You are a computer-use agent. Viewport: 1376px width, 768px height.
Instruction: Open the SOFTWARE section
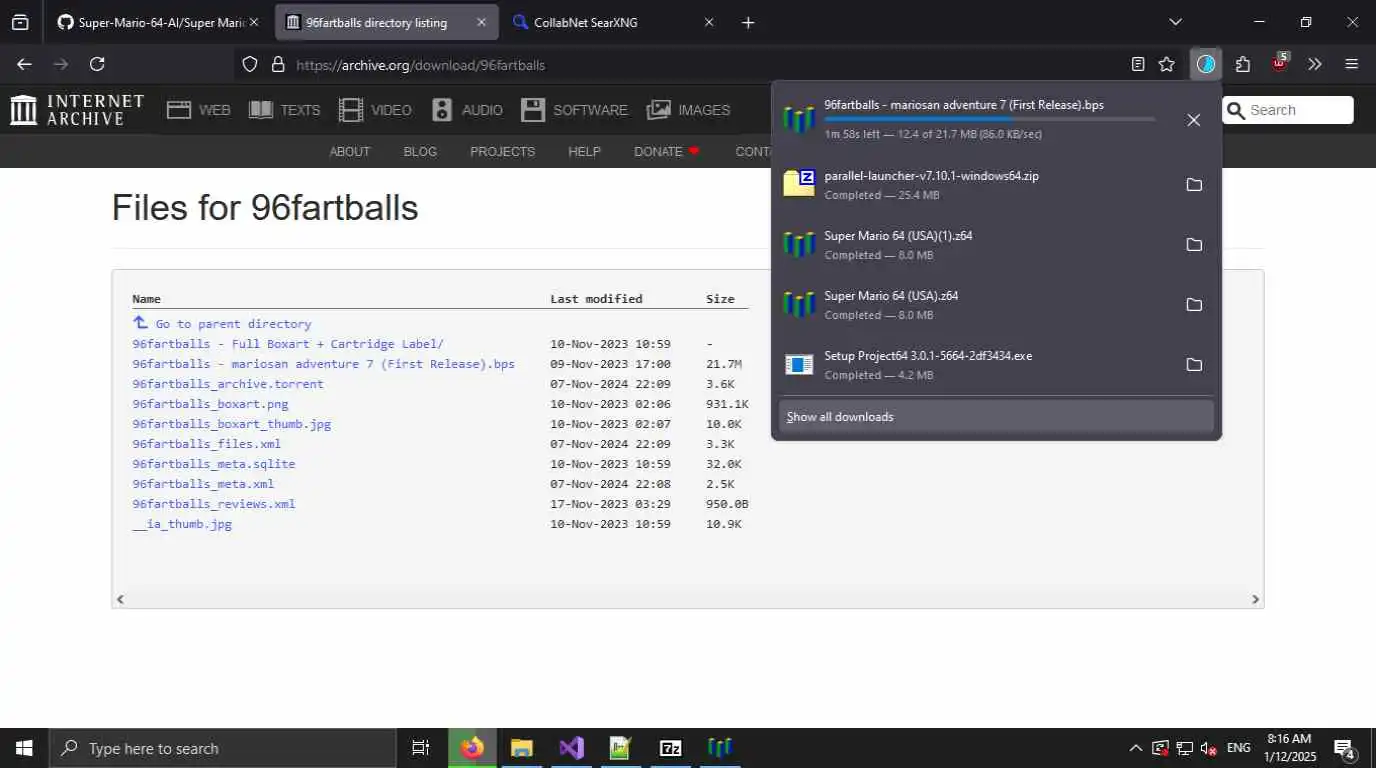pyautogui.click(x=575, y=110)
